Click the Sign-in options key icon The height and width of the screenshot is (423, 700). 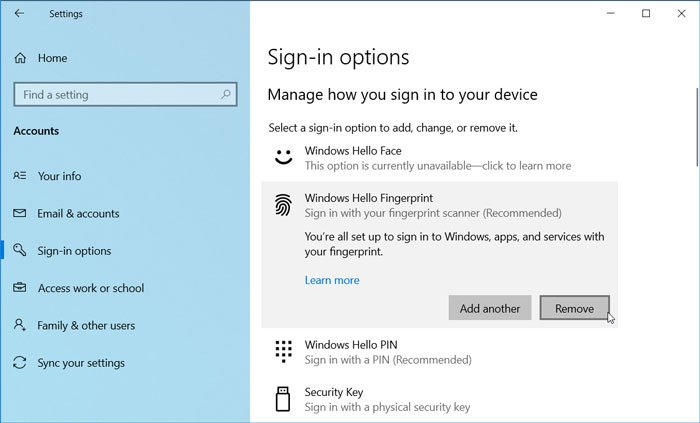tap(20, 251)
